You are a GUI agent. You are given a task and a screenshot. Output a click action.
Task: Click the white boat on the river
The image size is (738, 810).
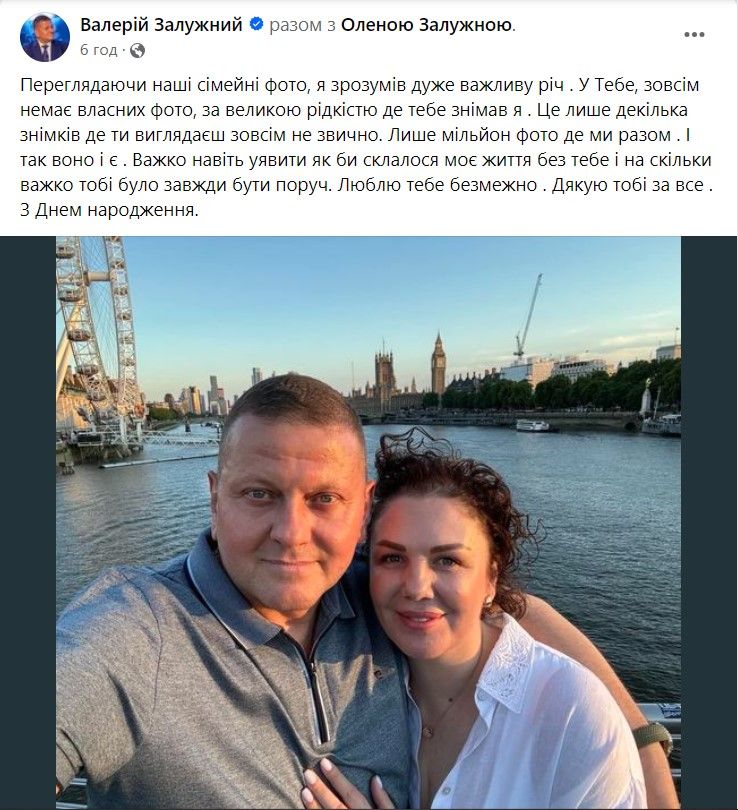535,425
